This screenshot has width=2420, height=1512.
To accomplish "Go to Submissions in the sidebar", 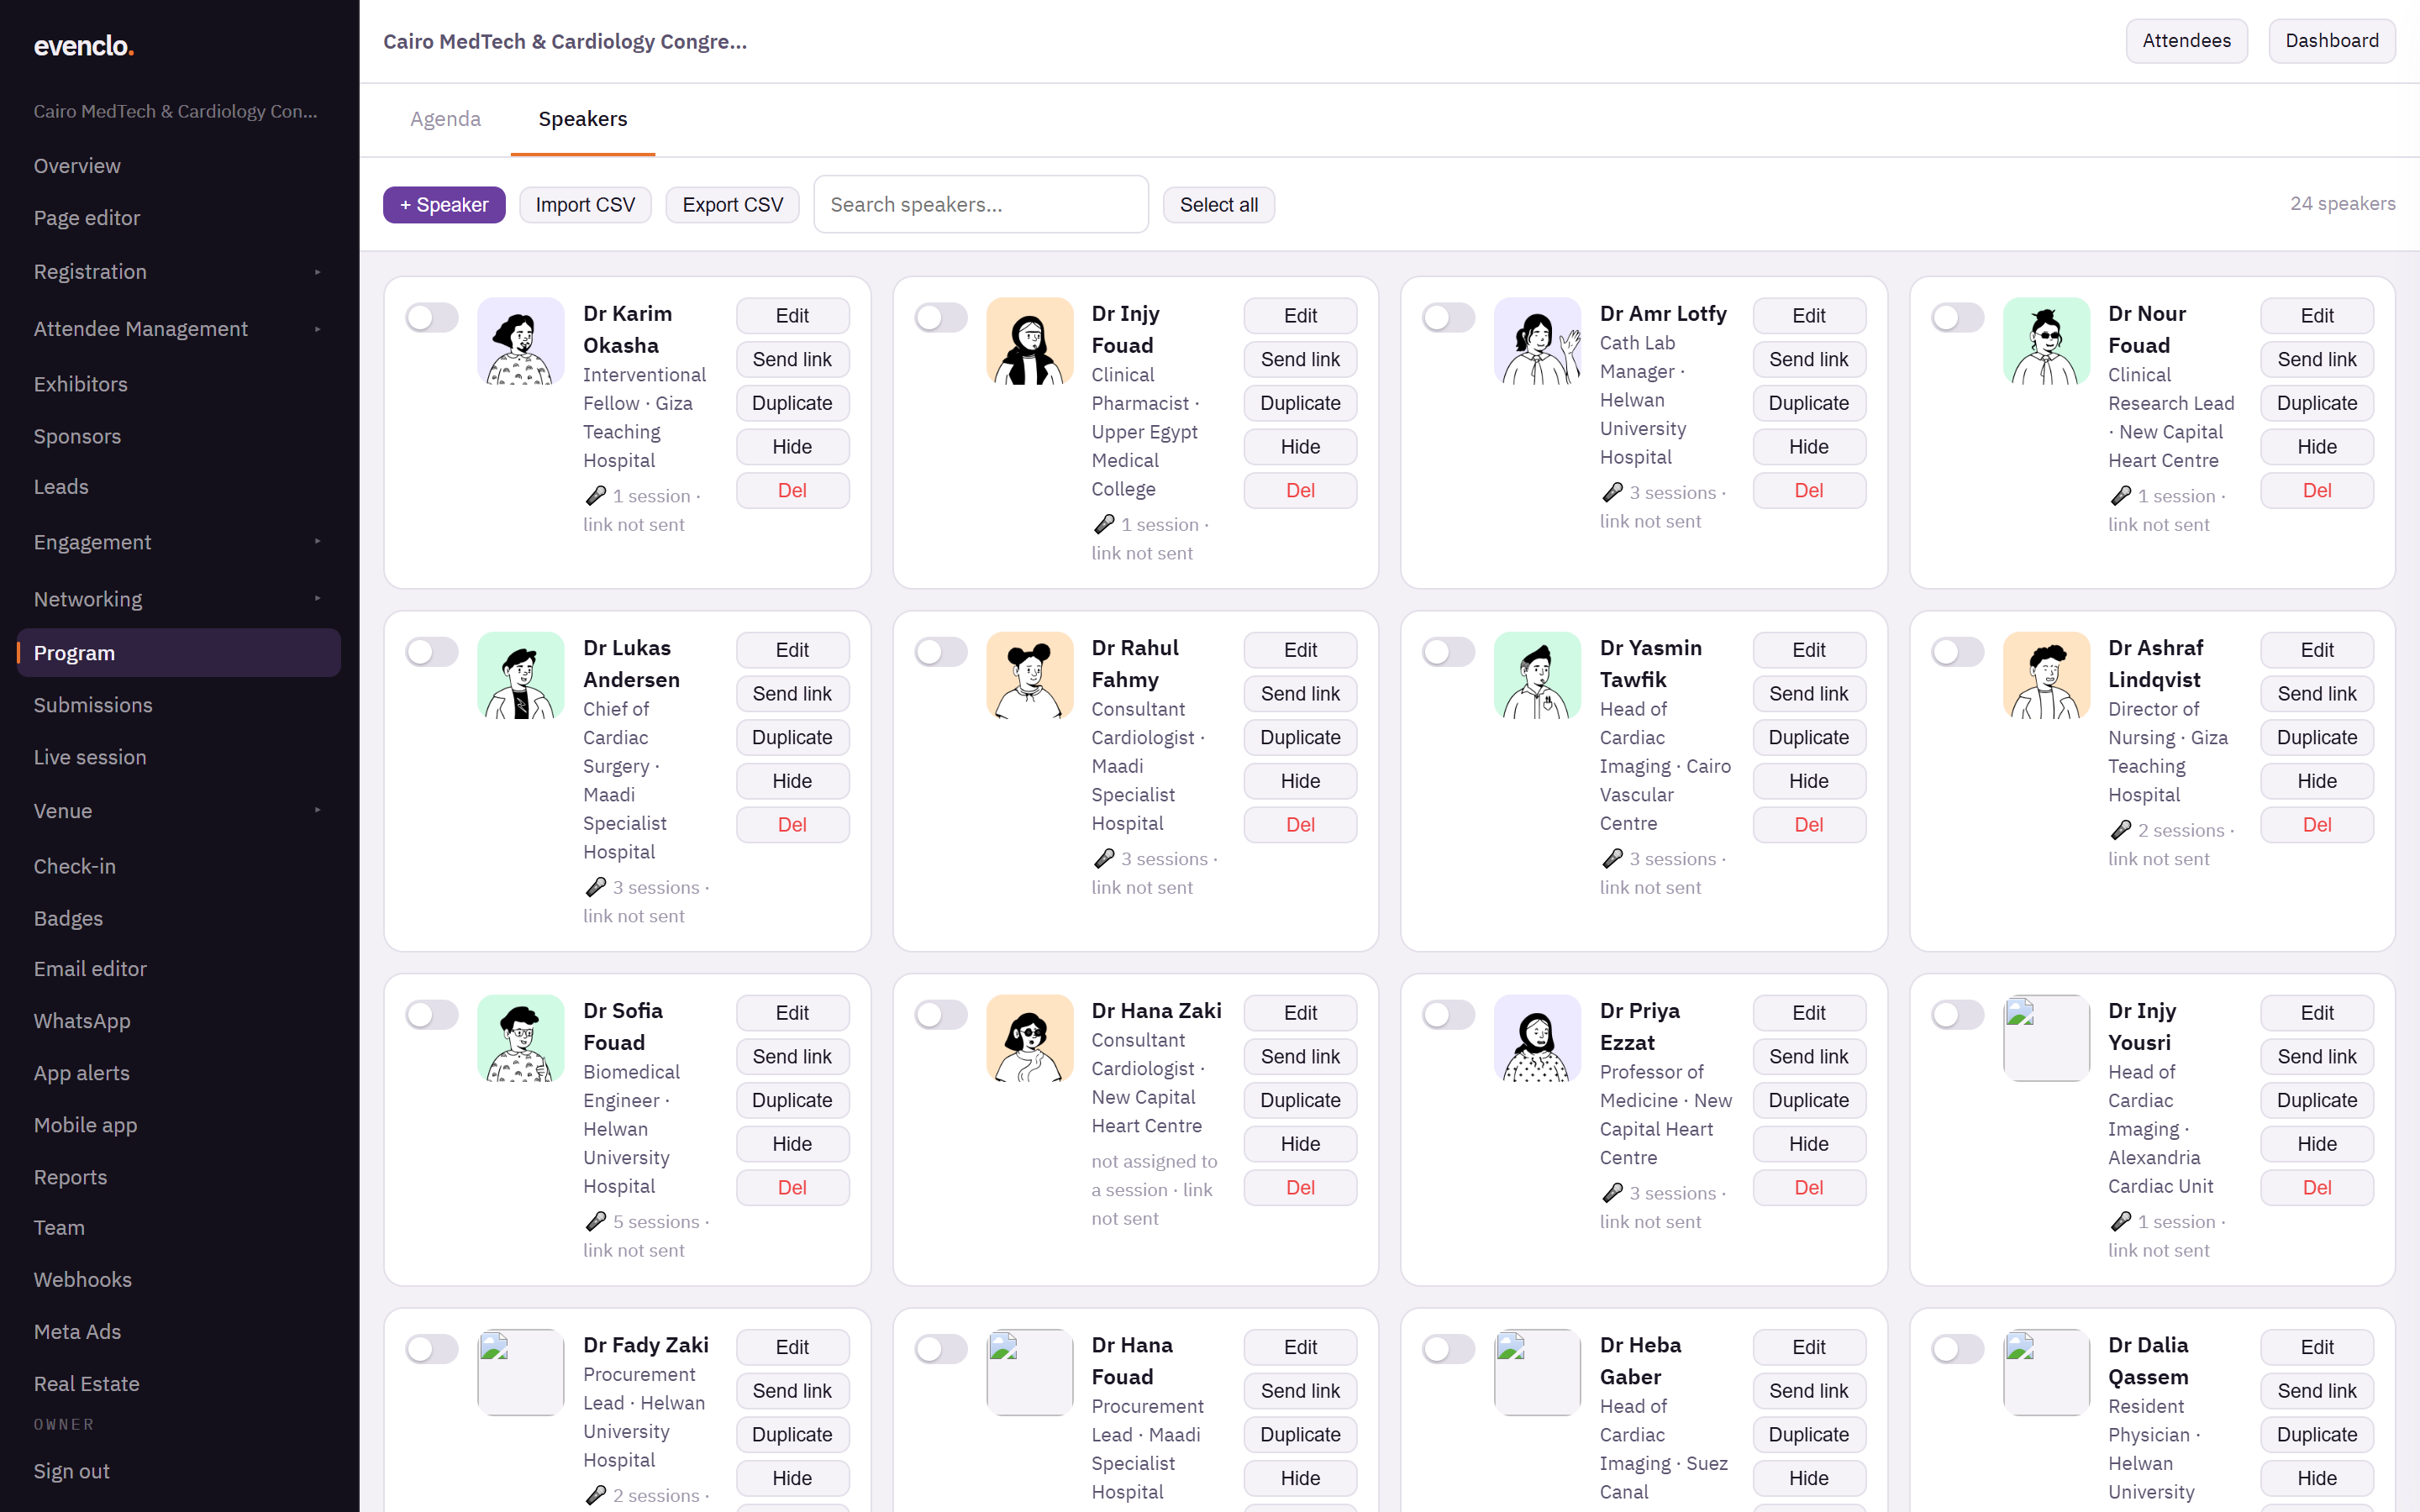I will point(179,705).
